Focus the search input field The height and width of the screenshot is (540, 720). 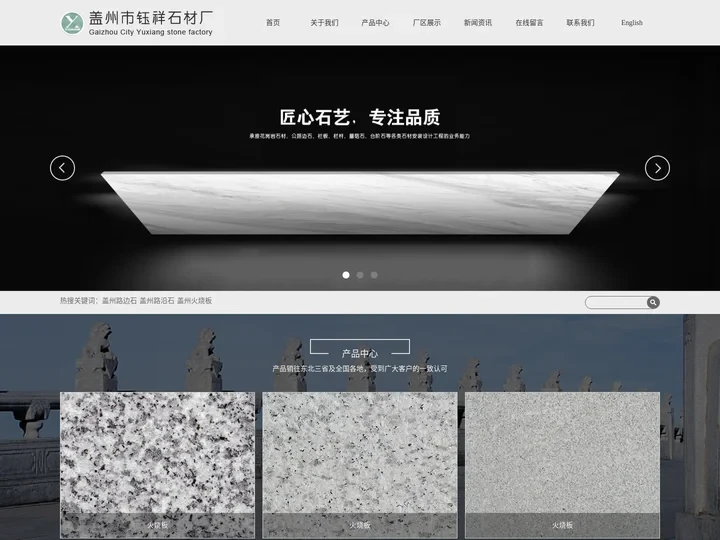616,302
